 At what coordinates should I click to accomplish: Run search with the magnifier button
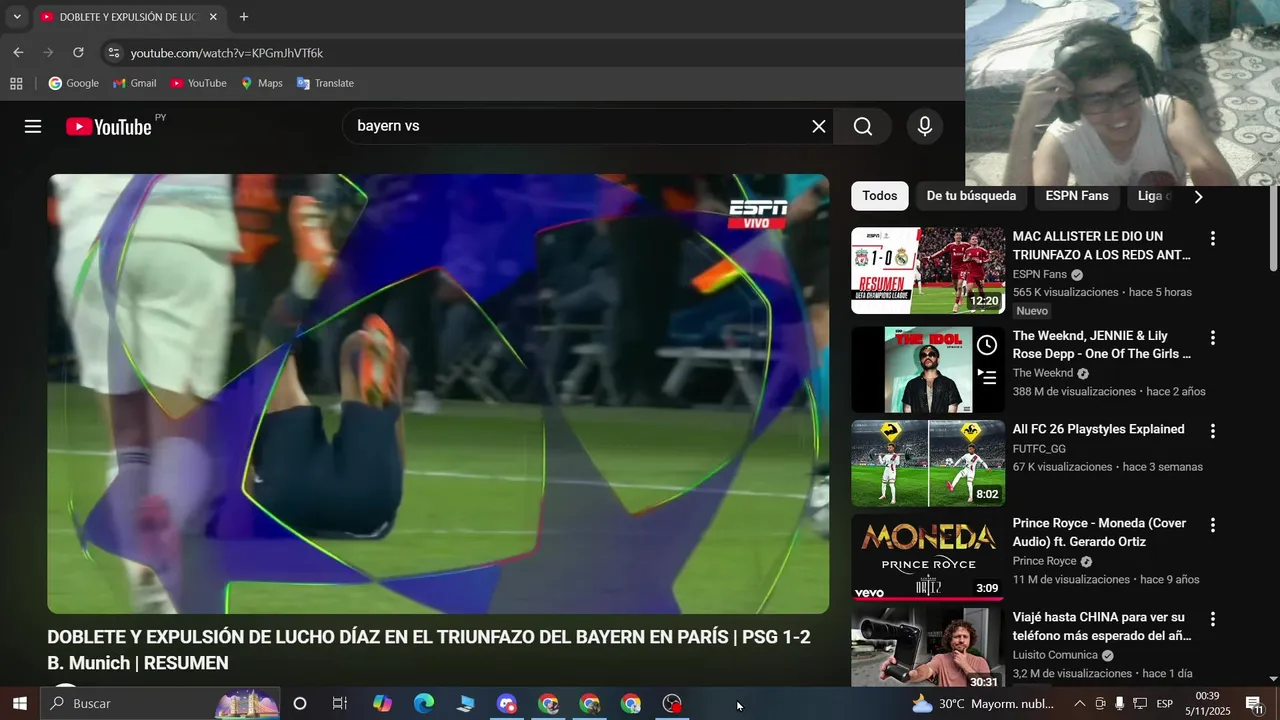point(863,126)
